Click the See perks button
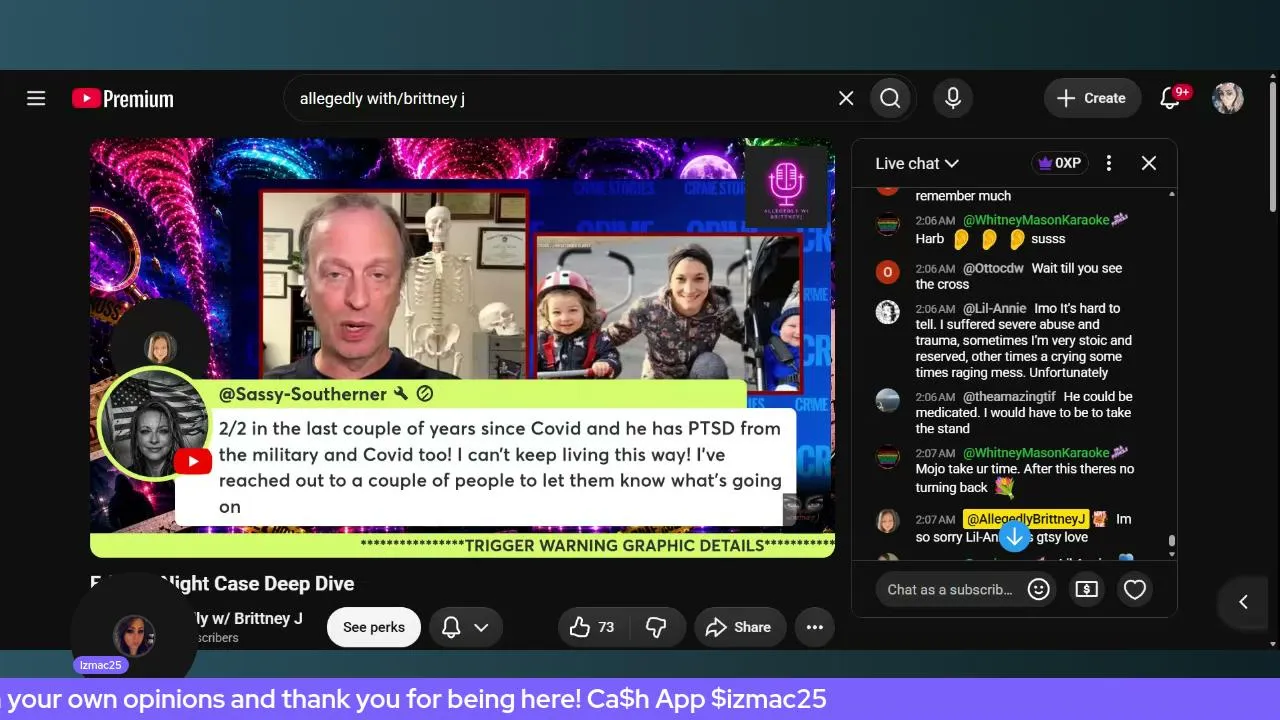The height and width of the screenshot is (720, 1280). pos(374,627)
